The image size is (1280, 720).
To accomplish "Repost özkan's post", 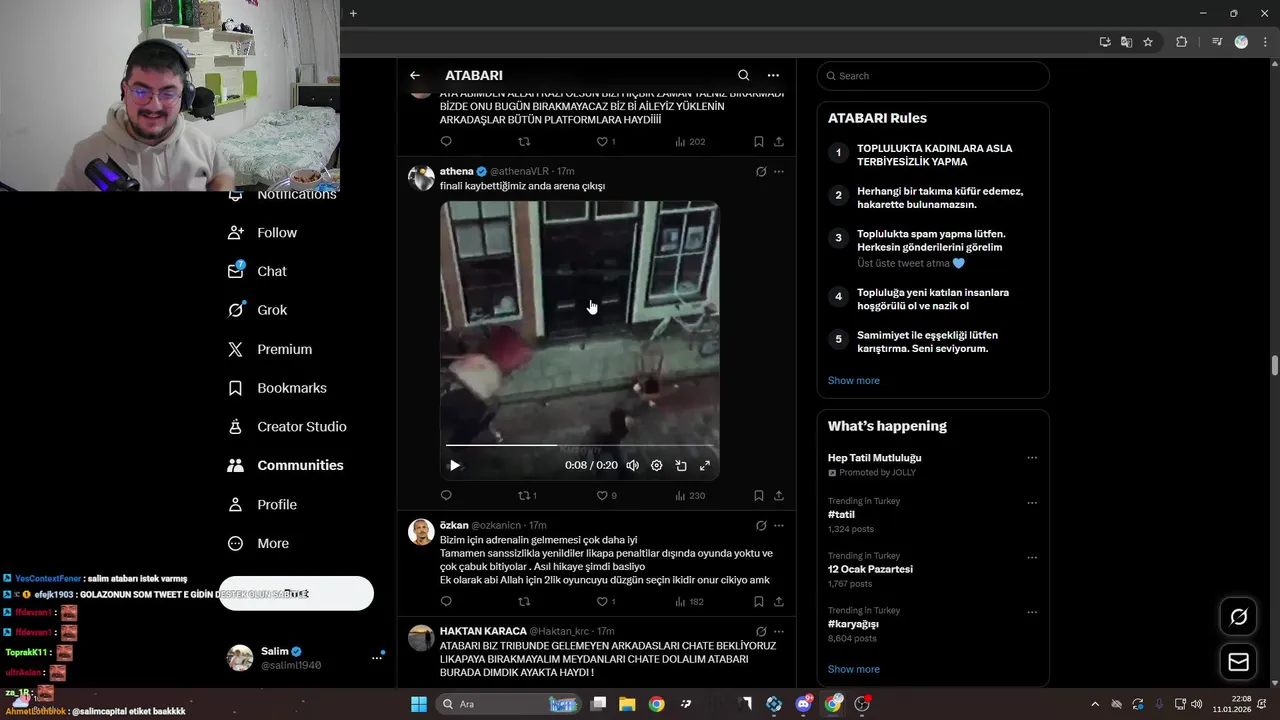I will pyautogui.click(x=524, y=601).
